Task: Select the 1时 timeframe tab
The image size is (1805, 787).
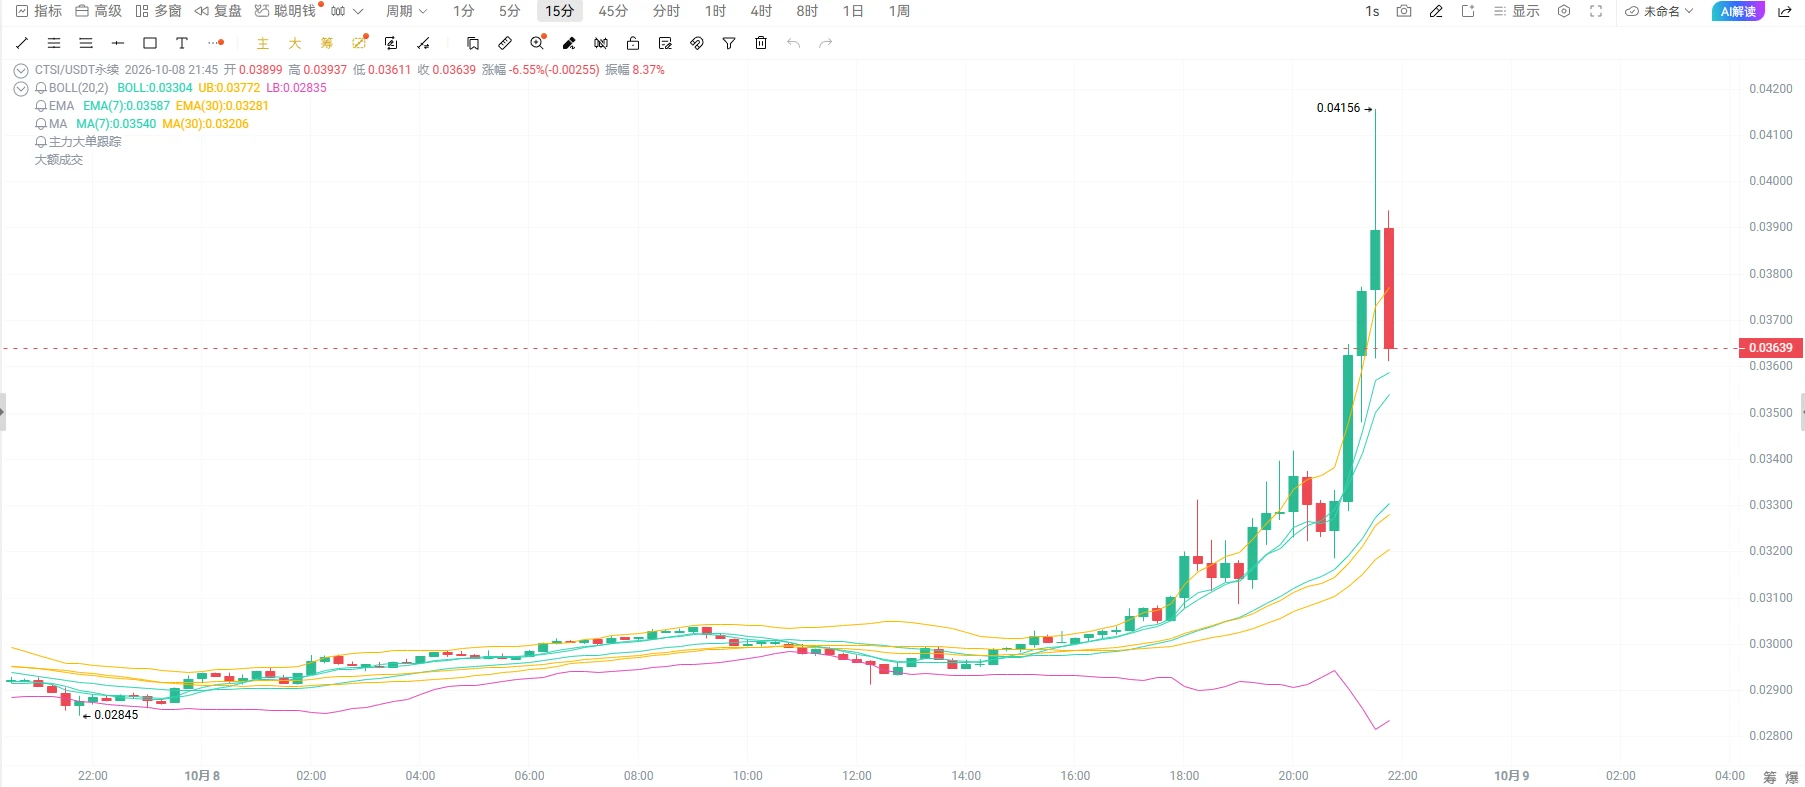Action: point(715,11)
